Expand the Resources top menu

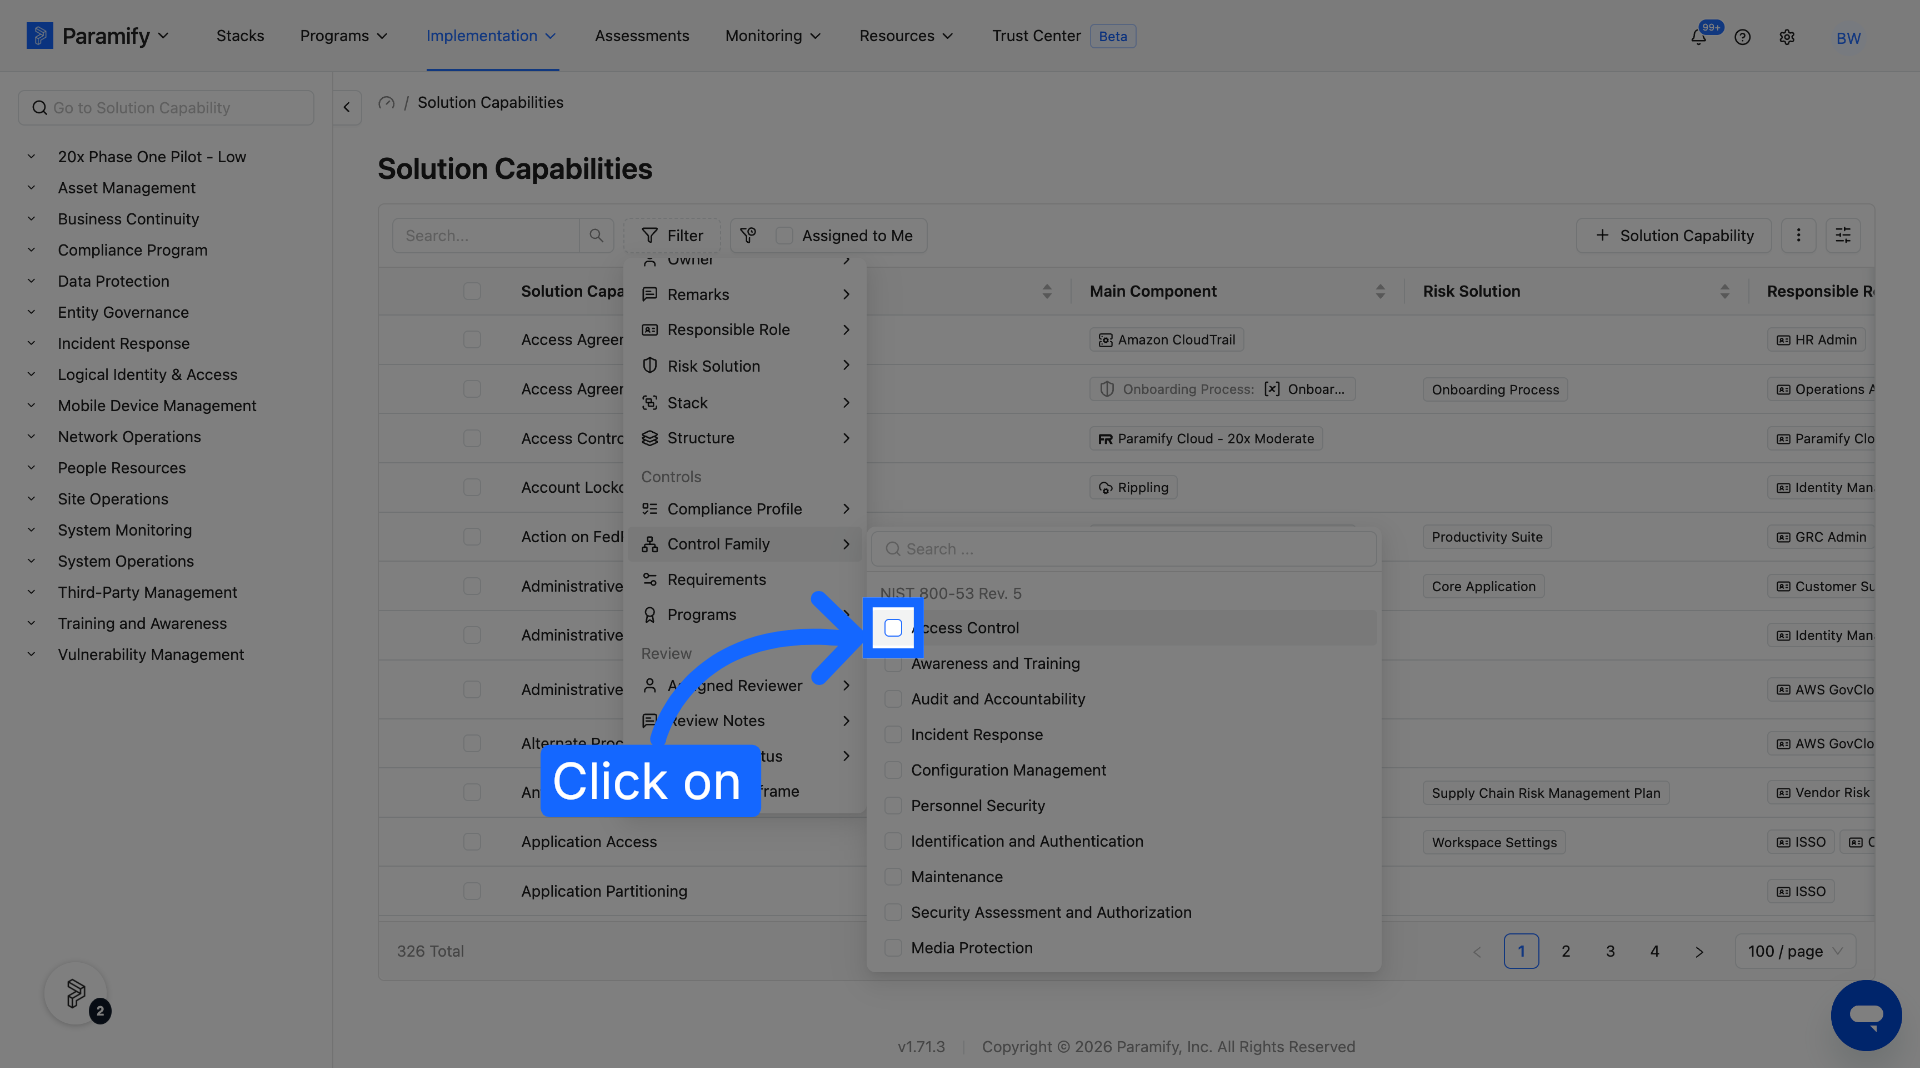906,36
